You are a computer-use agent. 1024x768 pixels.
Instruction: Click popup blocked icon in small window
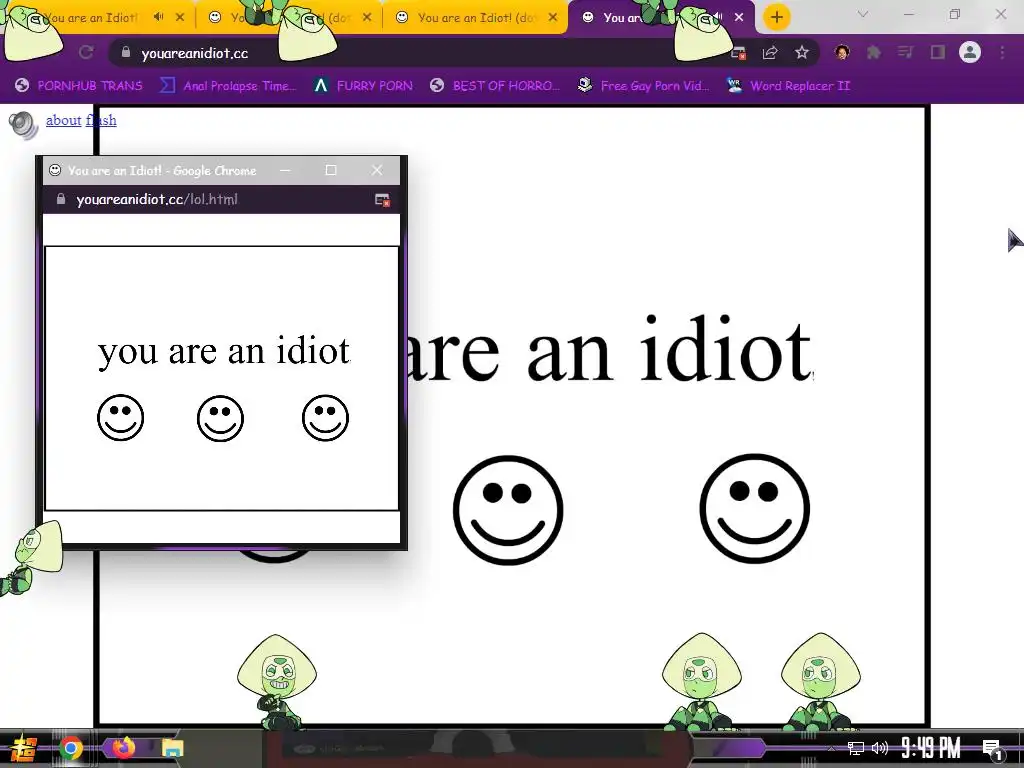pyautogui.click(x=382, y=200)
